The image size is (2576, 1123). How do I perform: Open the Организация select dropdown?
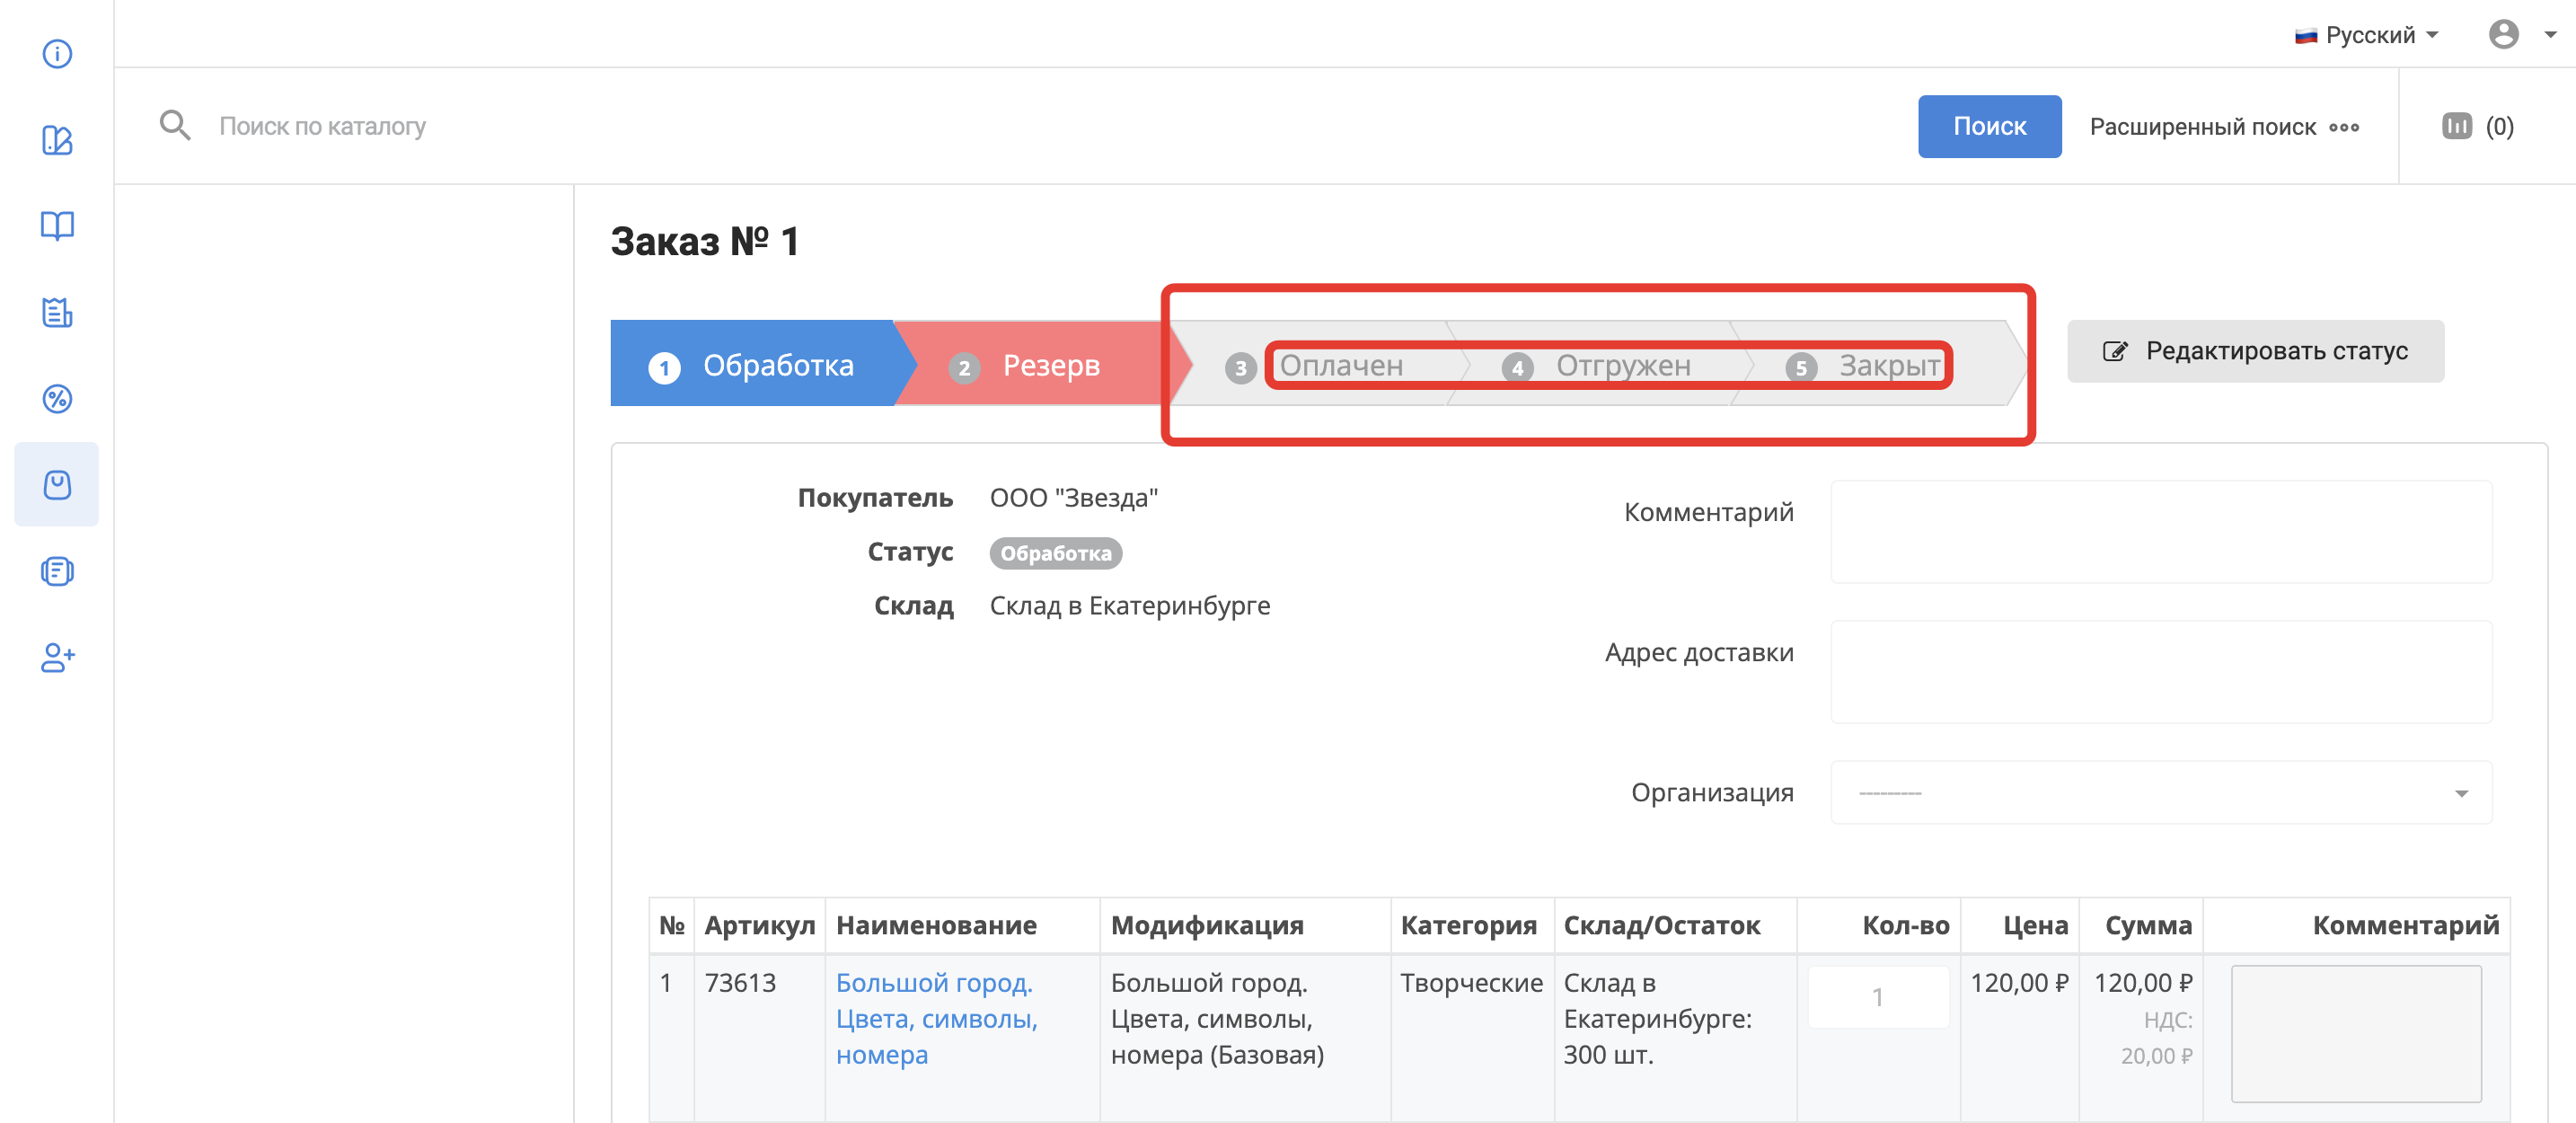[2160, 793]
